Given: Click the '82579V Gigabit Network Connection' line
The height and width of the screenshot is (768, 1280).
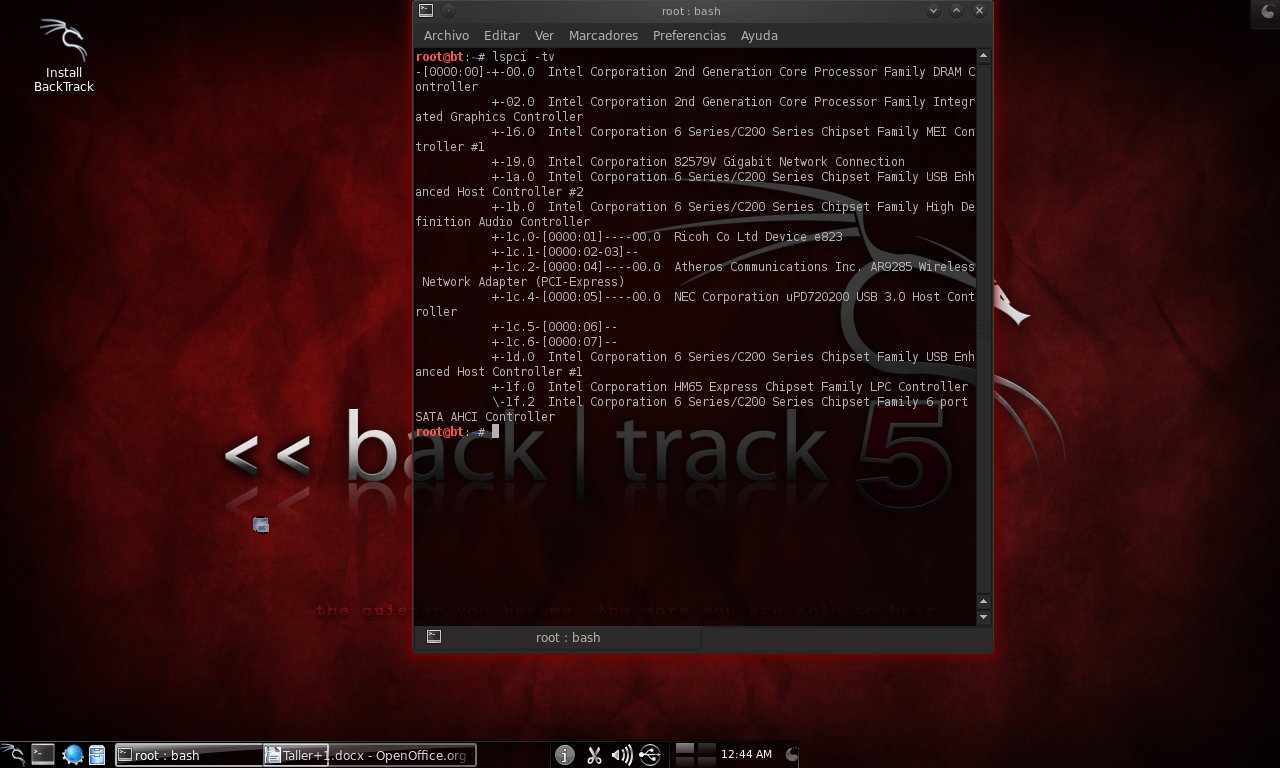Looking at the screenshot, I should (x=789, y=162).
